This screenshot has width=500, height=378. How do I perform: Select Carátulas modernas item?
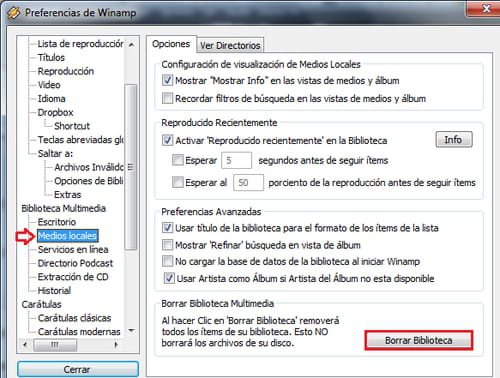click(x=79, y=332)
